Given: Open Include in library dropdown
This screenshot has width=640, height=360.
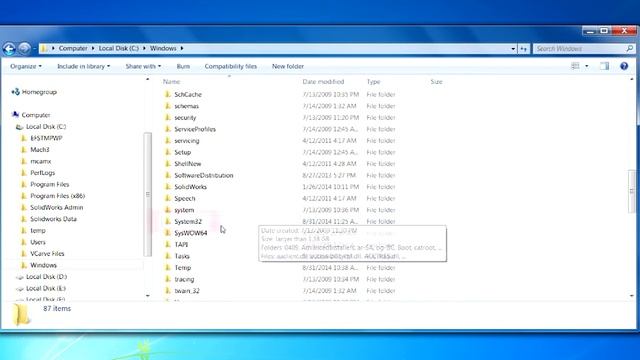Looking at the screenshot, I should coord(83,66).
